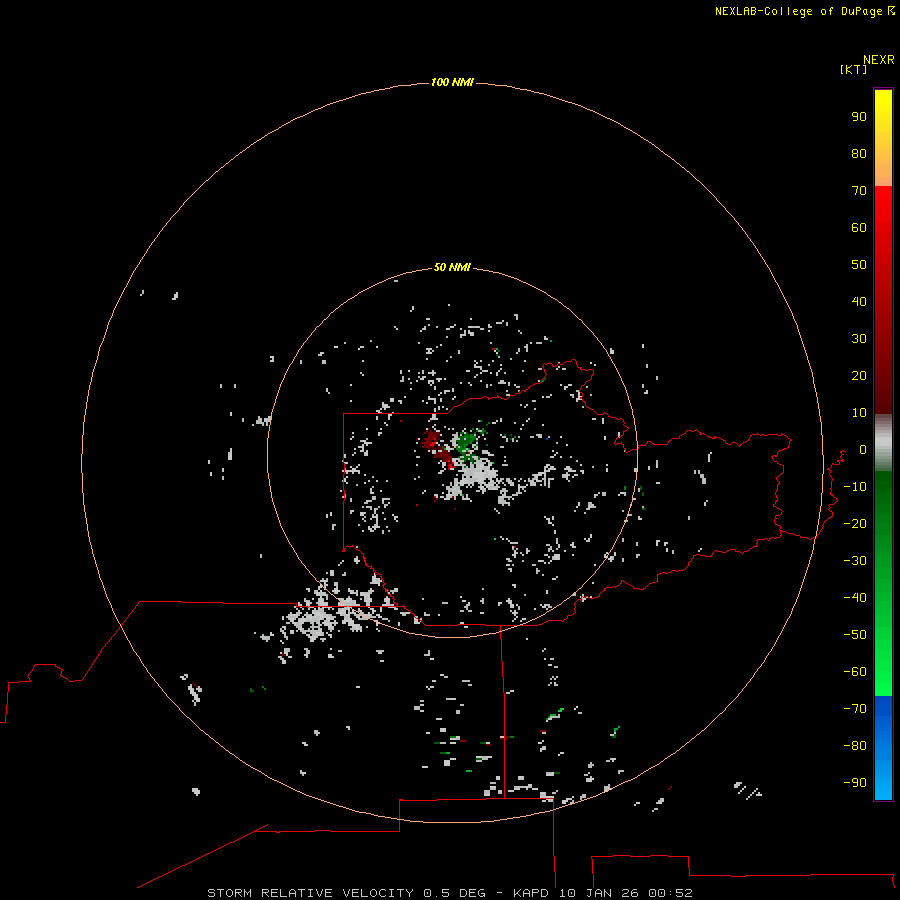This screenshot has width=900, height=900.
Task: Click the -90 value on velocity scale
Action: [855, 782]
